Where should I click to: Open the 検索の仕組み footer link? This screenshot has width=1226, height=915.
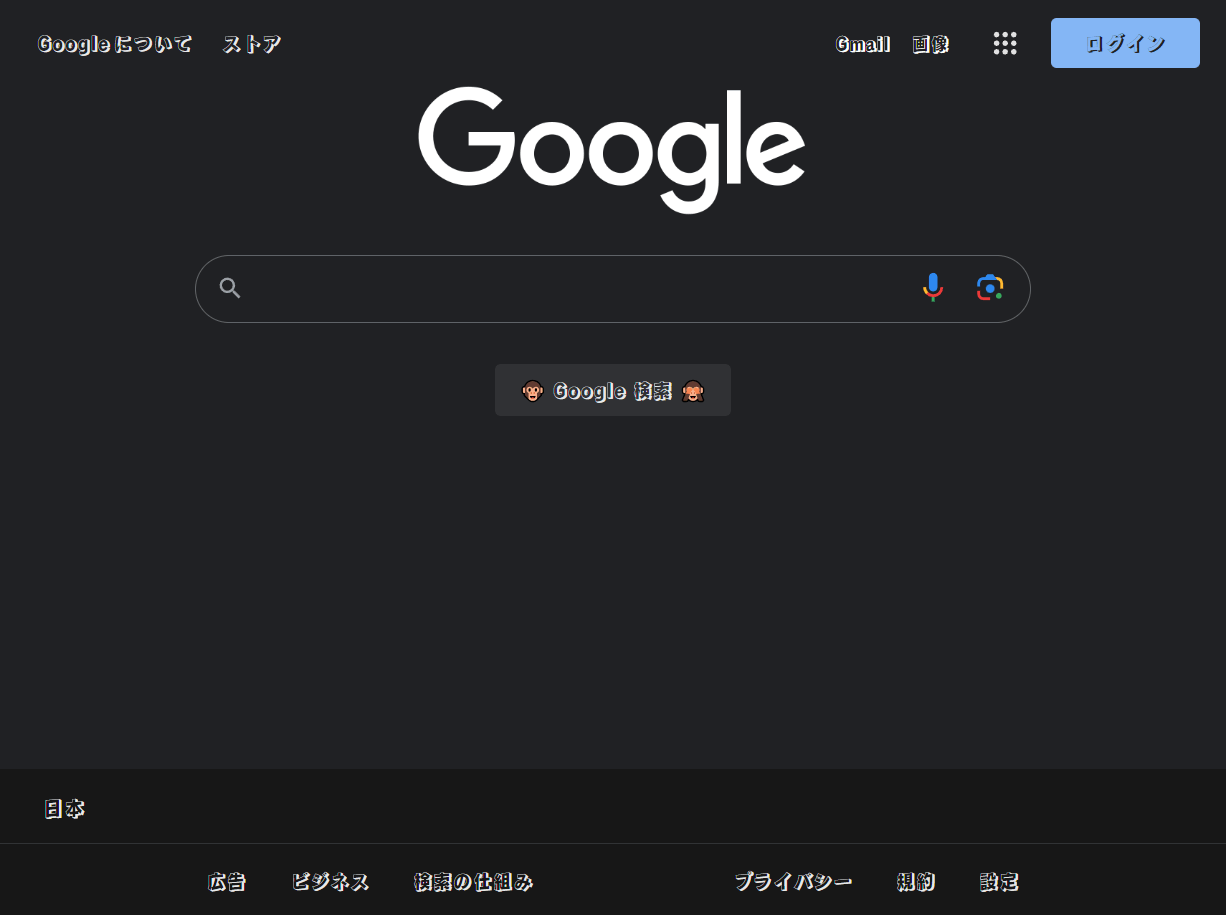coord(474,882)
